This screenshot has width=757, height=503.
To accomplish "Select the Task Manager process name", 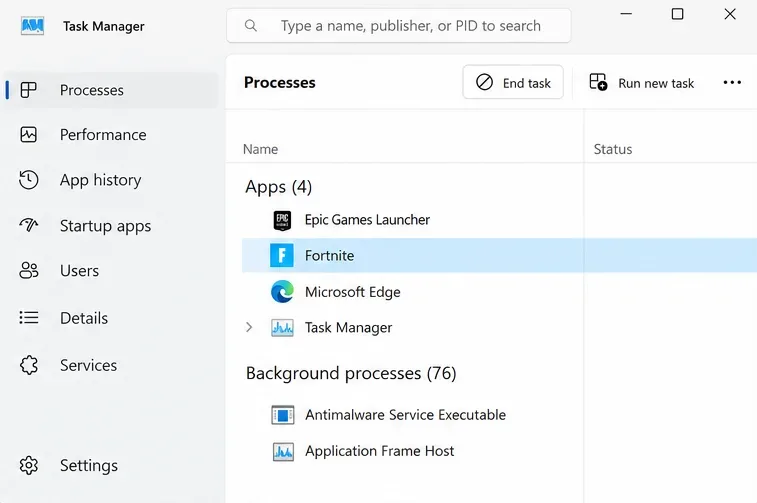I will click(348, 328).
